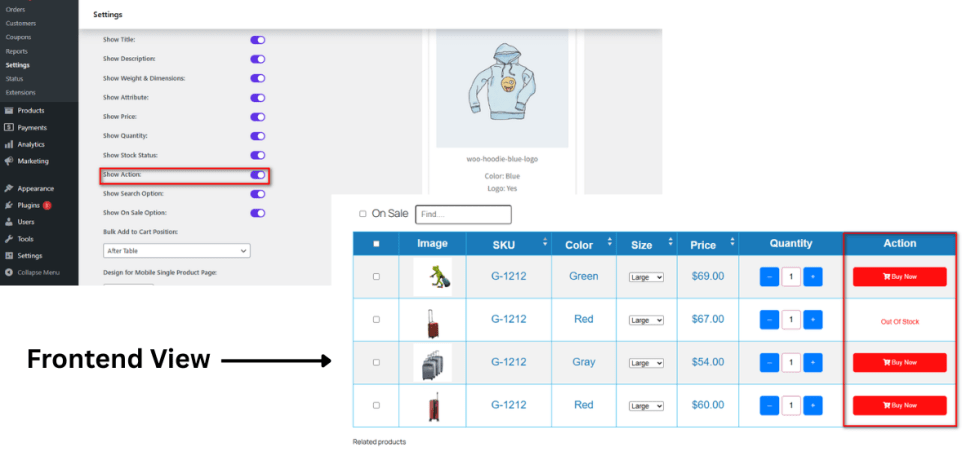Open Size dropdown in $67.00 row

(646, 320)
